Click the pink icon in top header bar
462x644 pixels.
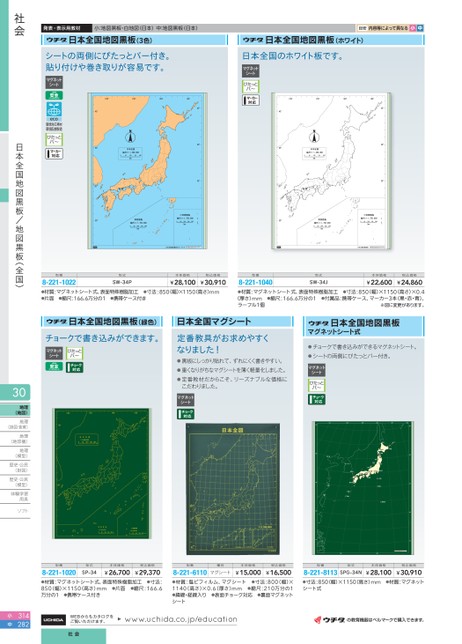(x=413, y=28)
